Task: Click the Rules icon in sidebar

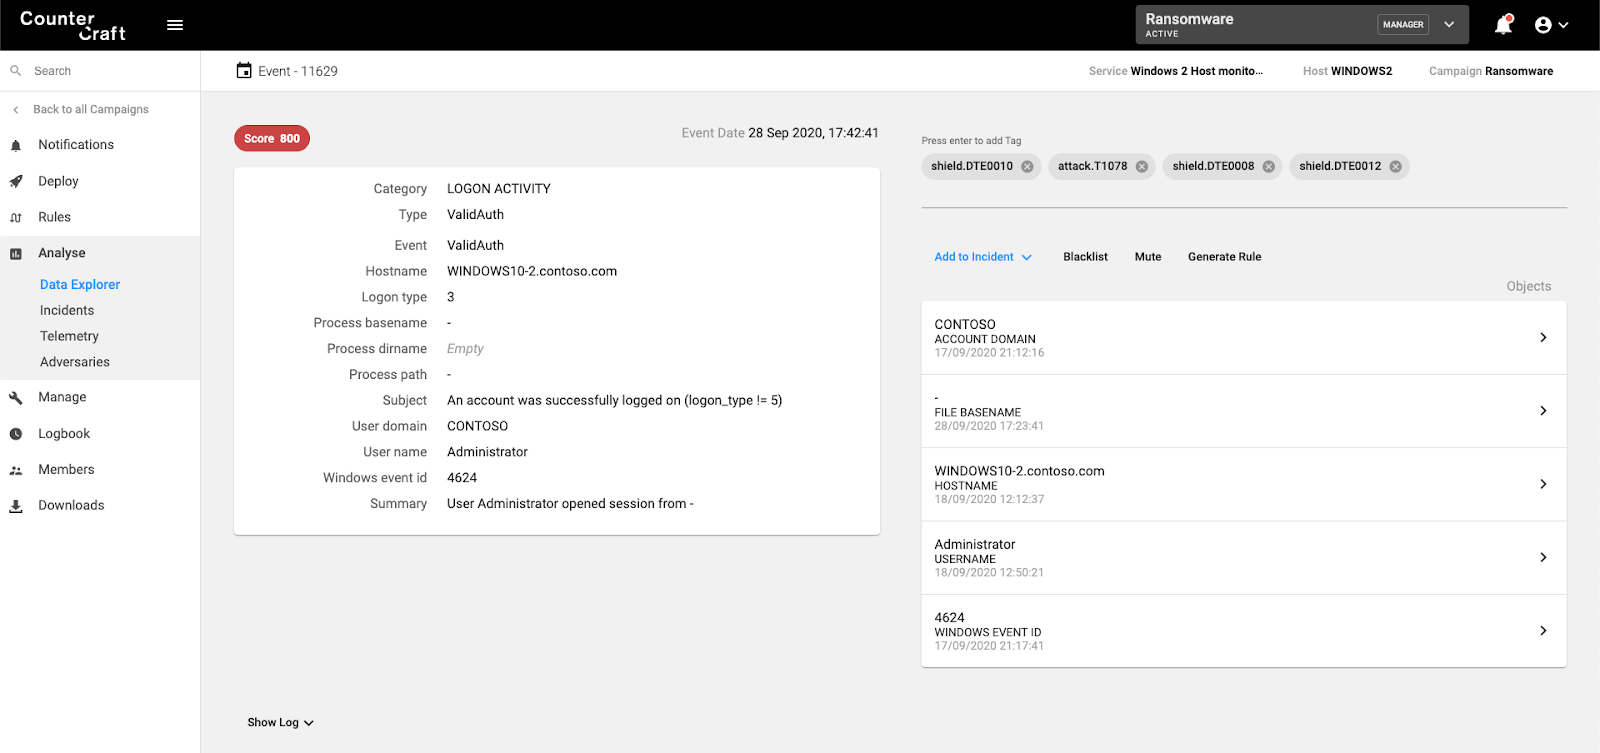Action: [x=16, y=218]
